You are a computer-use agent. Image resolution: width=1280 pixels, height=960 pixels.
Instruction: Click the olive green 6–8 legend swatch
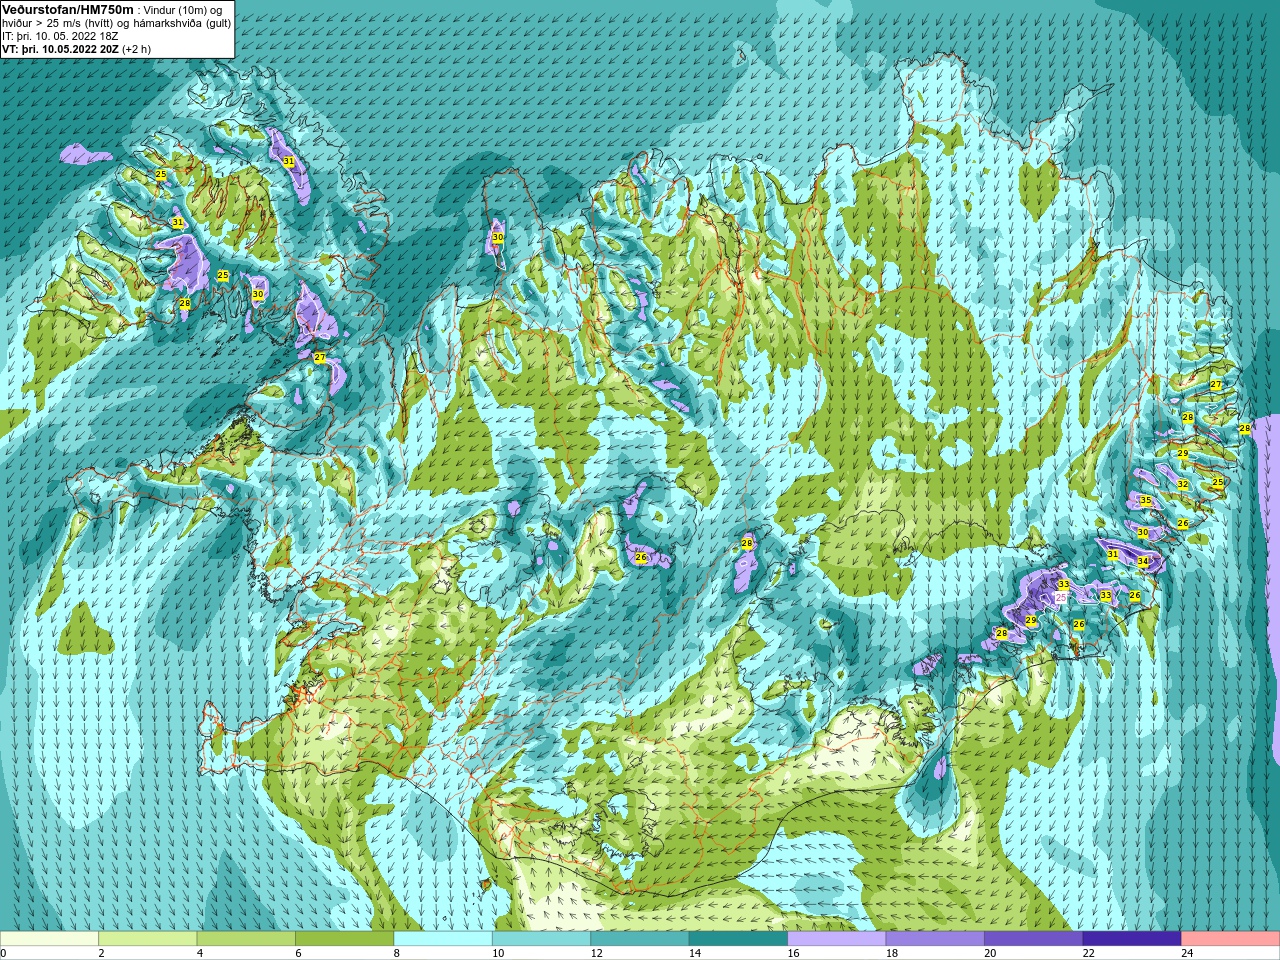click(344, 939)
